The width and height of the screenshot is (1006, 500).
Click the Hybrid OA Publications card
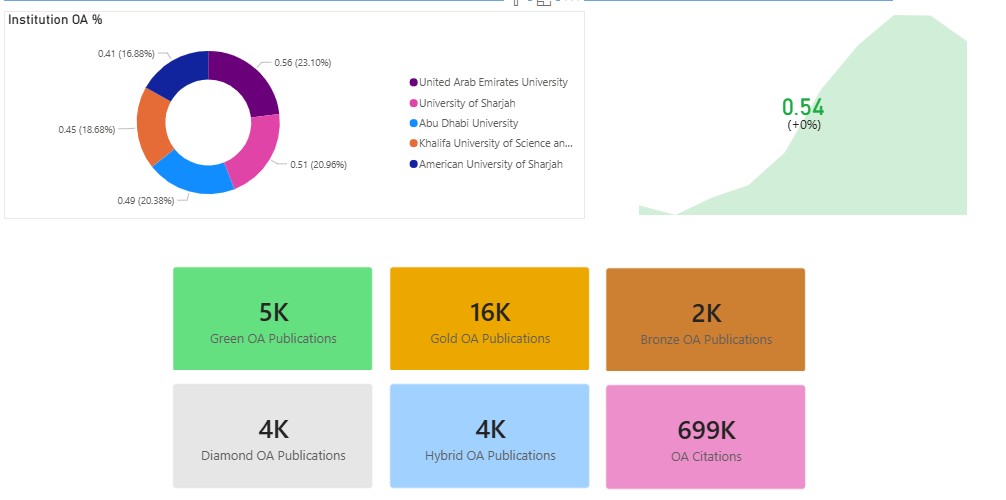pyautogui.click(x=489, y=436)
